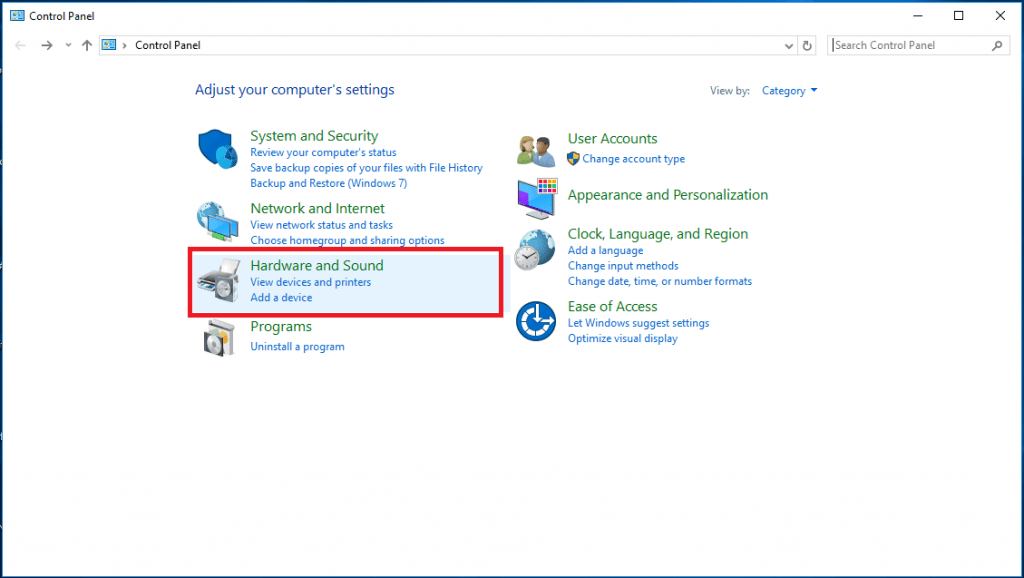The width and height of the screenshot is (1024, 578).
Task: Open Choose homegroup and sharing options
Action: click(347, 240)
